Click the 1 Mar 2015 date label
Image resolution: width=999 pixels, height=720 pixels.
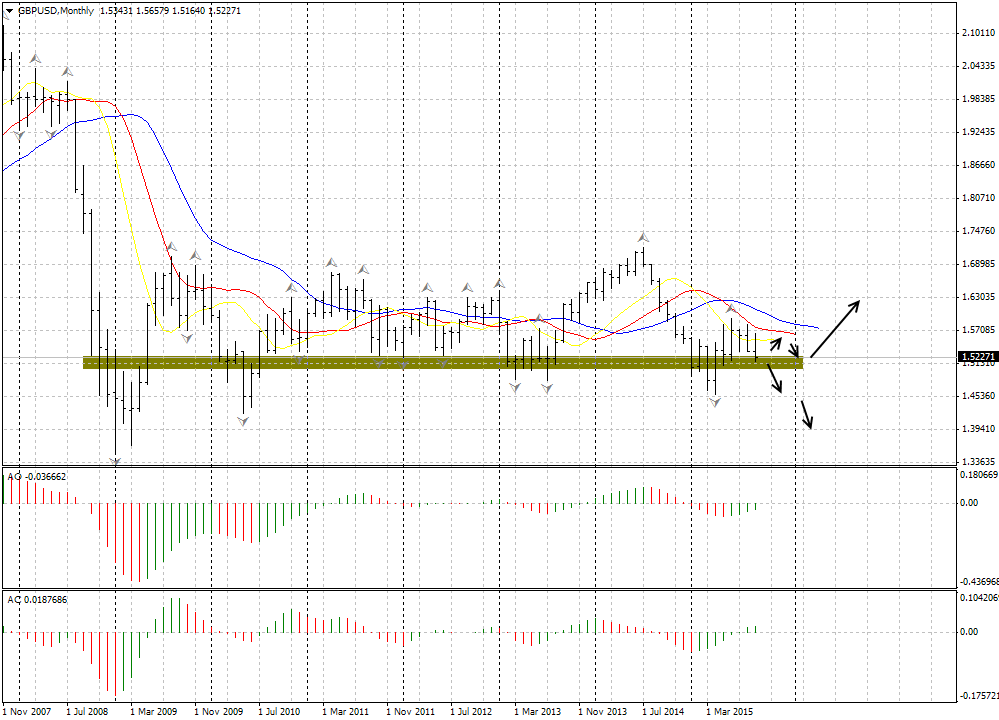pos(729,711)
